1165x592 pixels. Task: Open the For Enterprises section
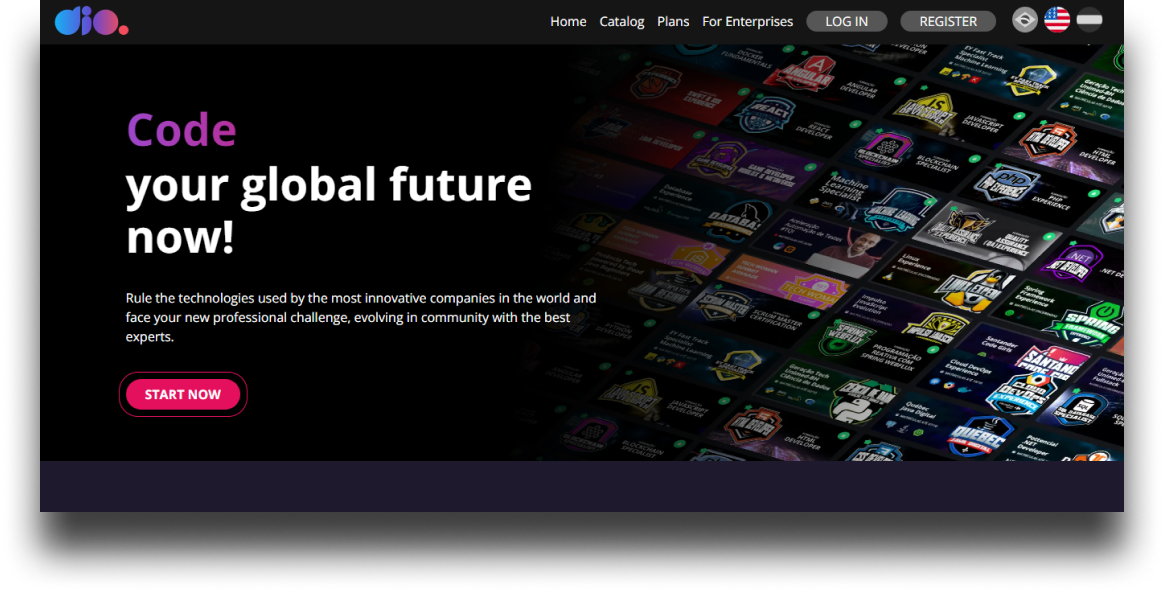pyautogui.click(x=747, y=22)
